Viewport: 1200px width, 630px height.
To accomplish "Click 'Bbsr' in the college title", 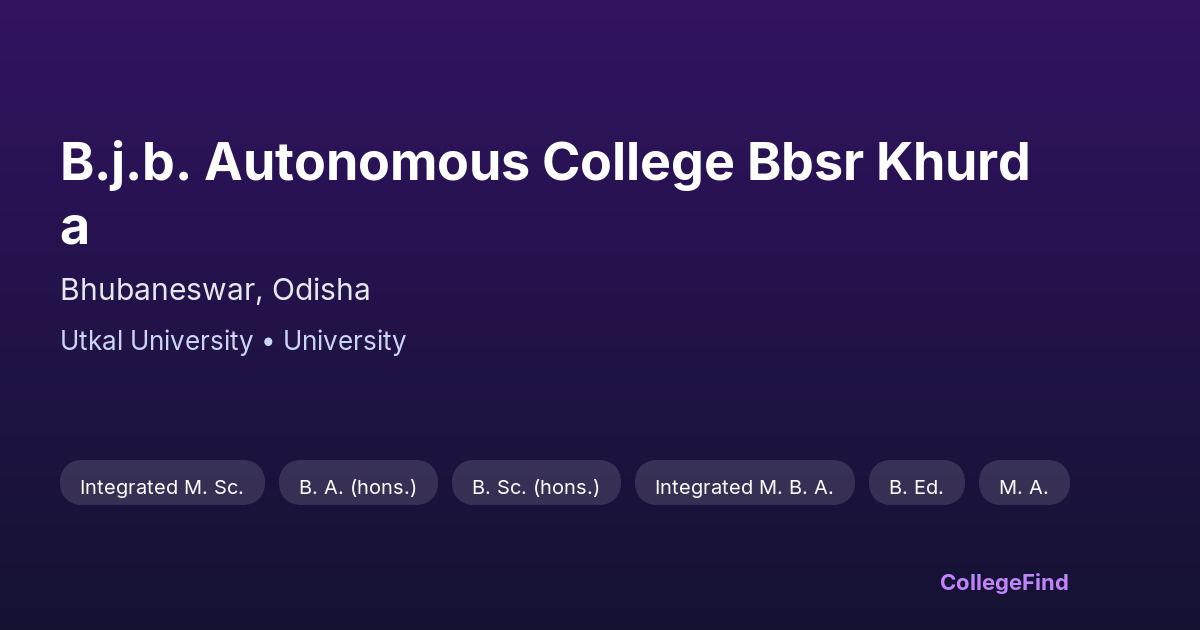I will pos(806,163).
